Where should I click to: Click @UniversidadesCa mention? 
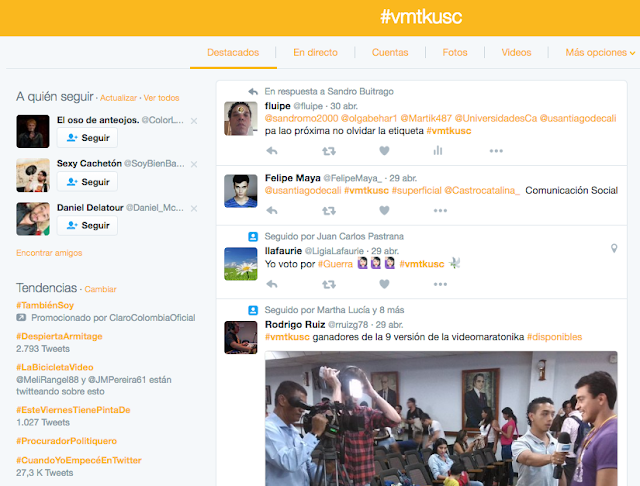coord(496,118)
